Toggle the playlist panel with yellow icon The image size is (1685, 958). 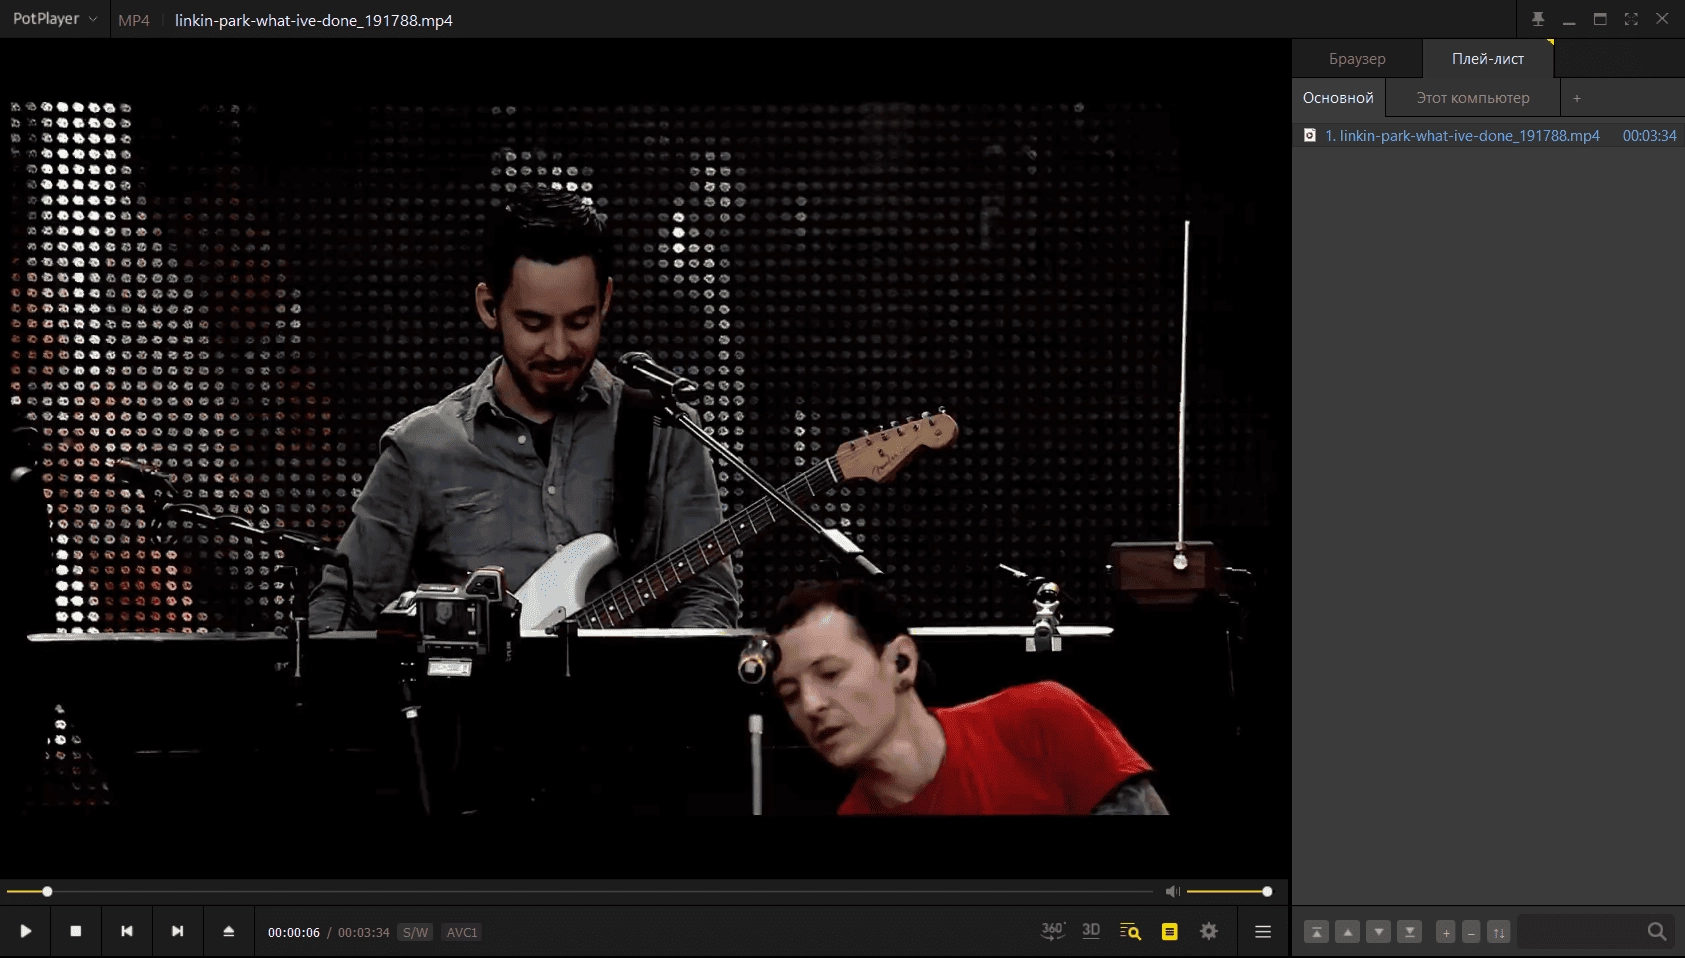click(x=1169, y=931)
